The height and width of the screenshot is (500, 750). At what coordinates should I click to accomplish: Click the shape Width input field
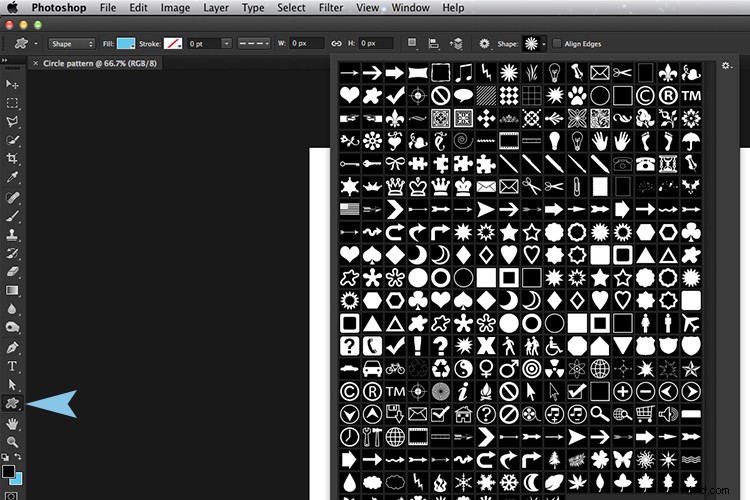[306, 44]
